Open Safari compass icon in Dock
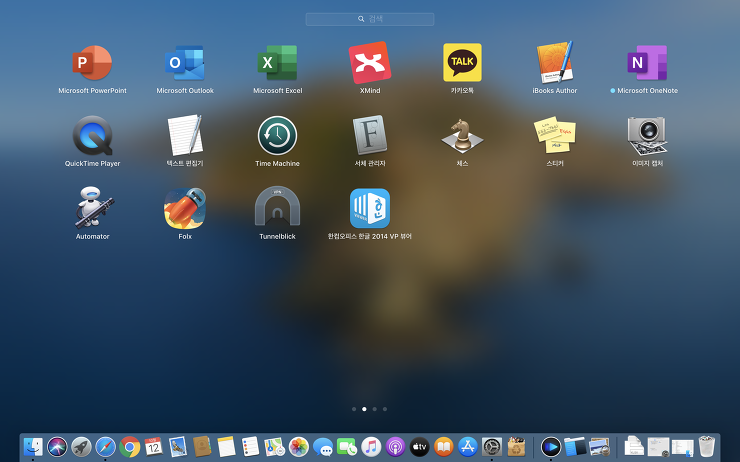The width and height of the screenshot is (740, 462). (105, 446)
